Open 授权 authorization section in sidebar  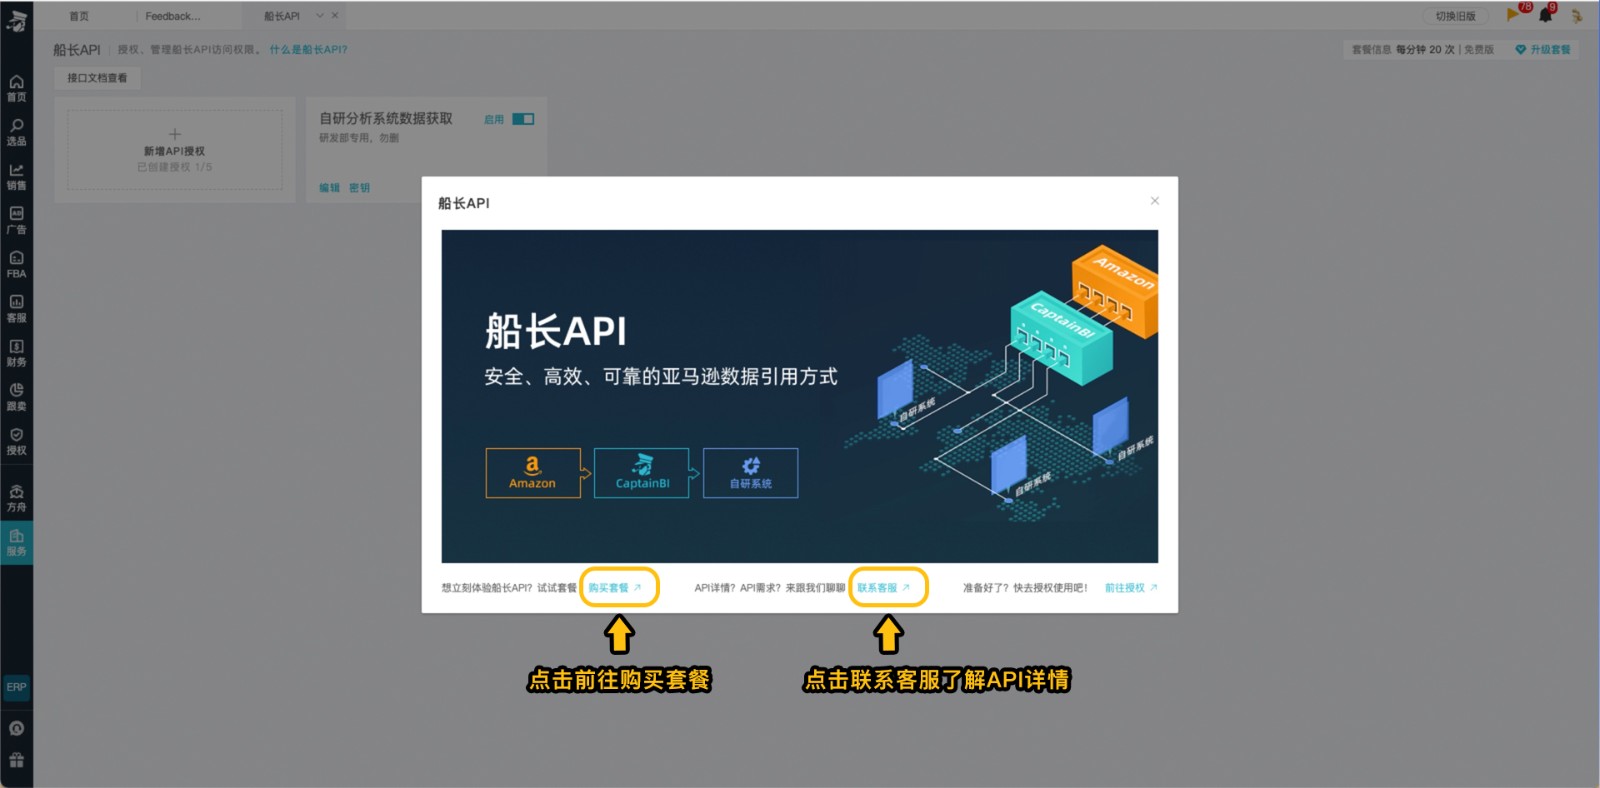coord(16,441)
